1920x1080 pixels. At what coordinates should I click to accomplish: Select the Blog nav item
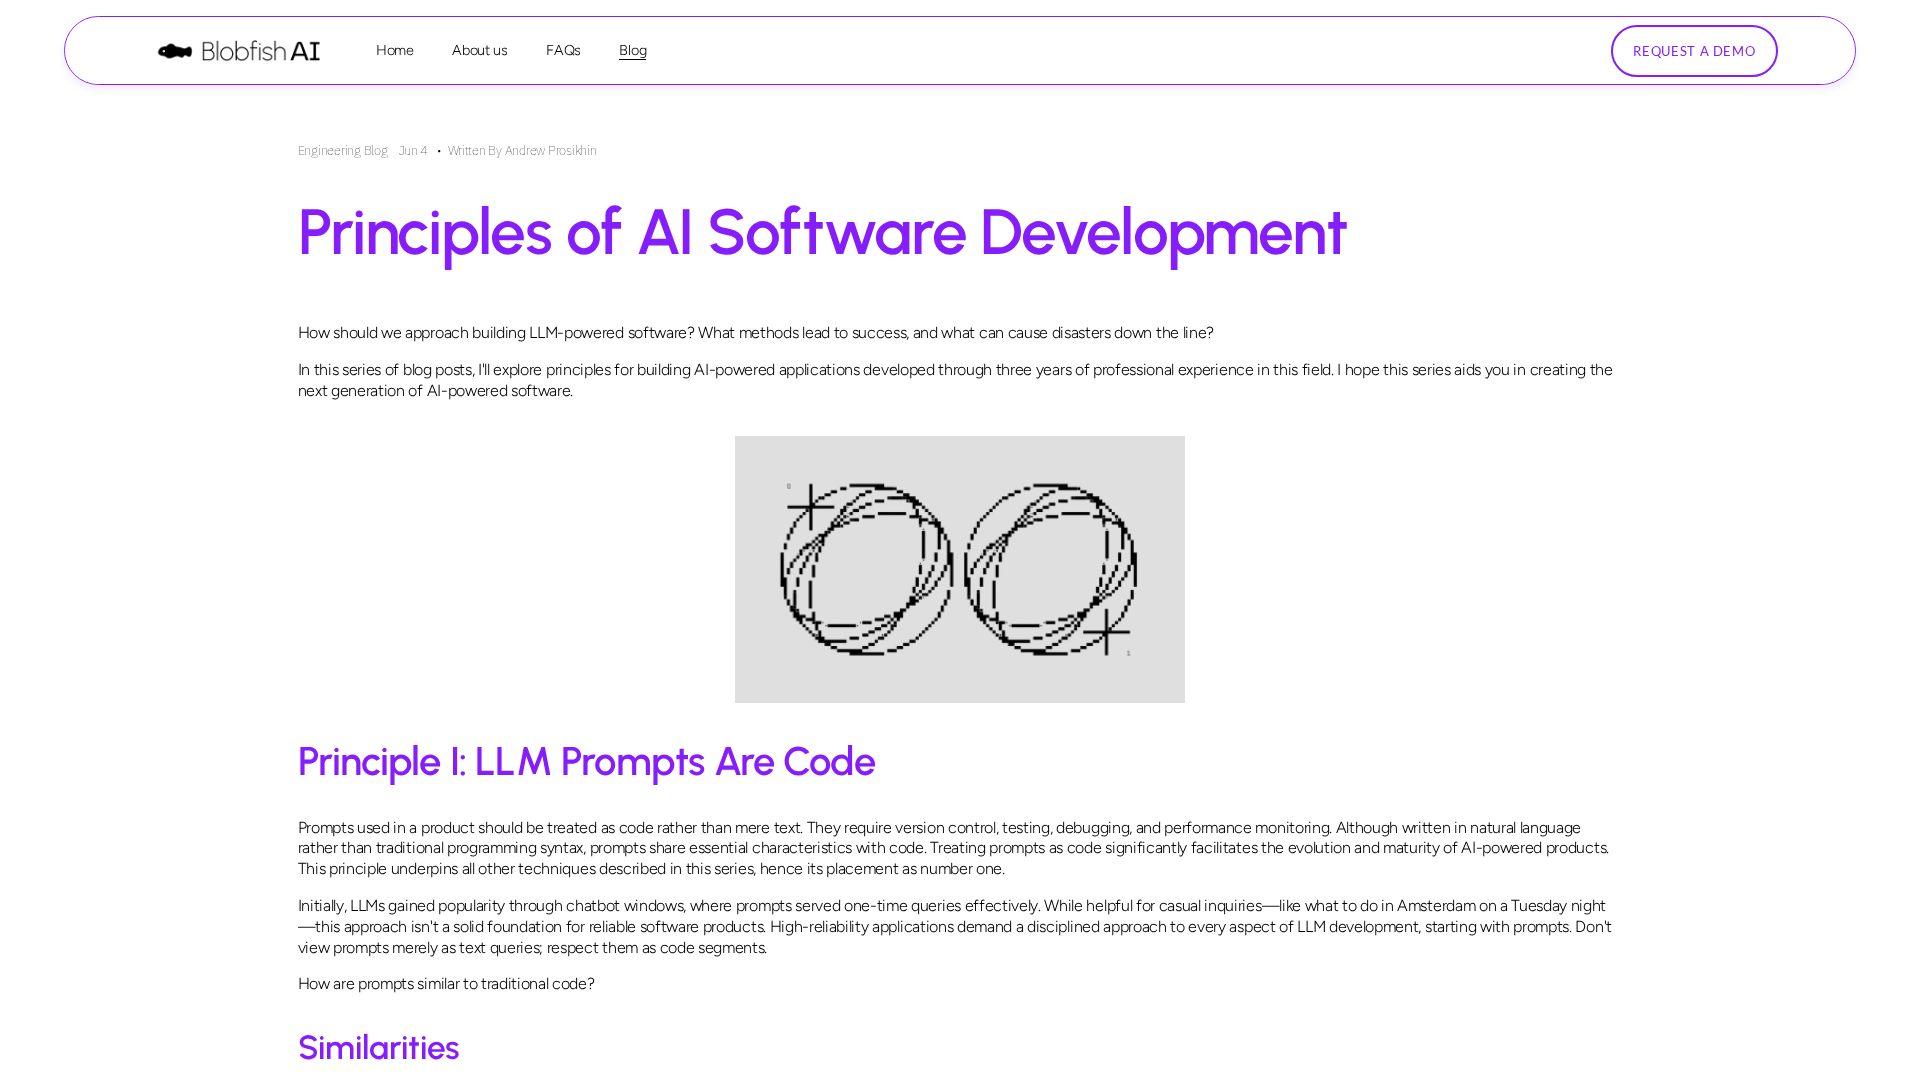point(632,50)
